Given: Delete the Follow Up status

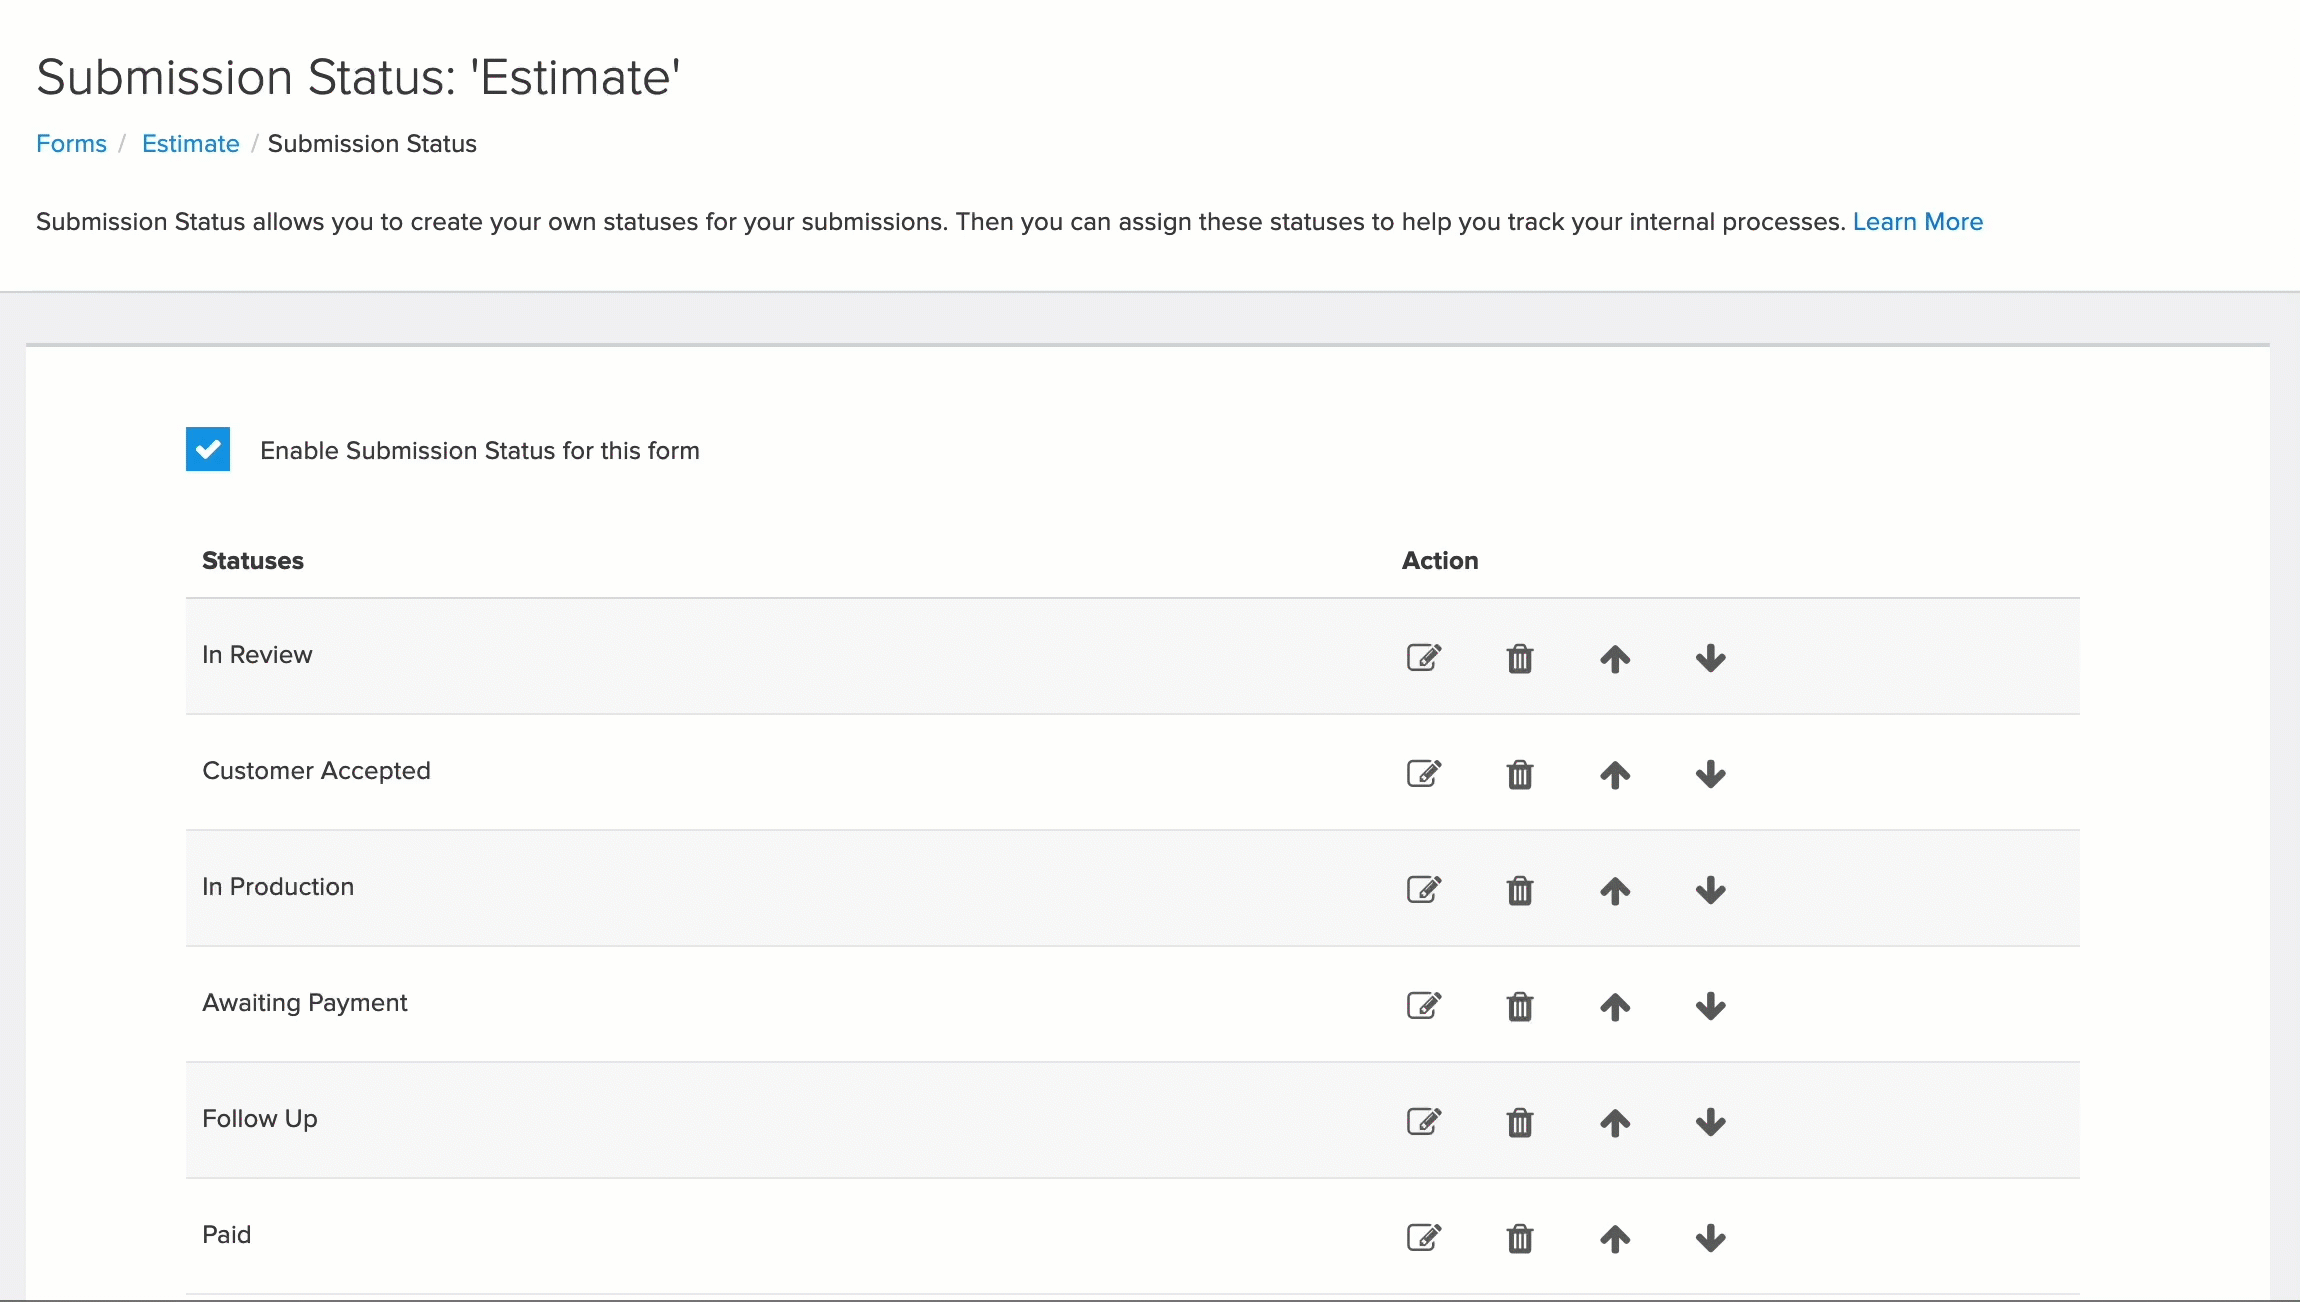Looking at the screenshot, I should 1520,1122.
